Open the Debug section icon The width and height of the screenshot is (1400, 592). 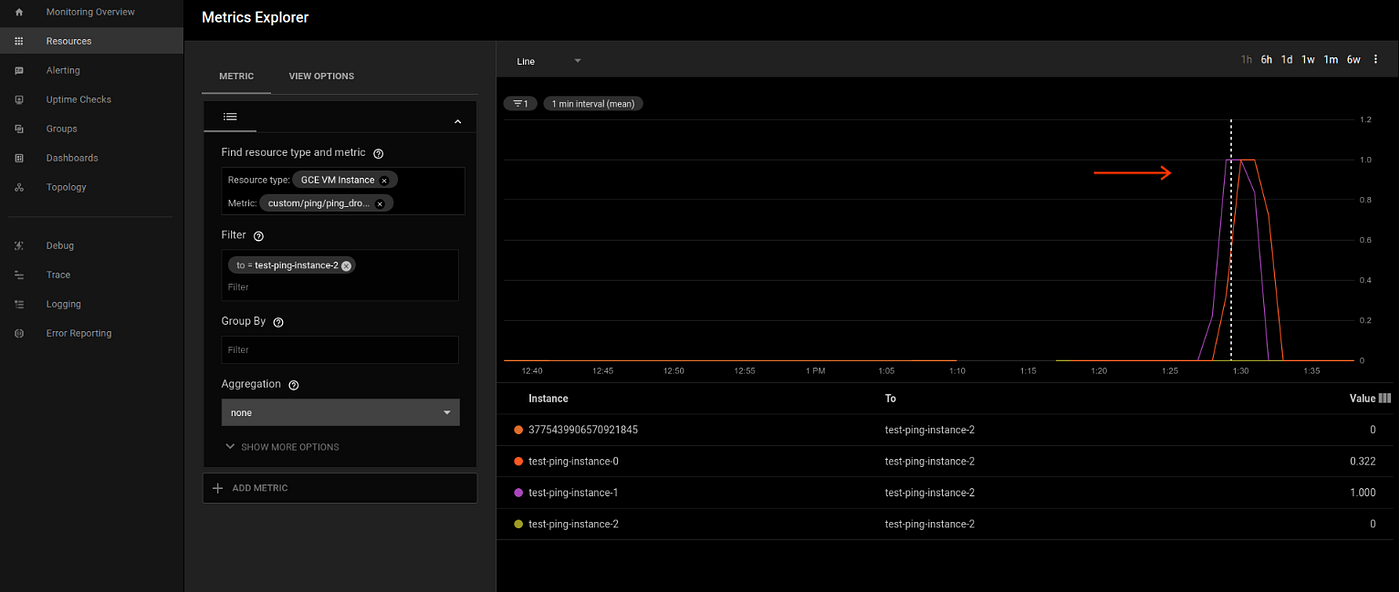tap(18, 245)
